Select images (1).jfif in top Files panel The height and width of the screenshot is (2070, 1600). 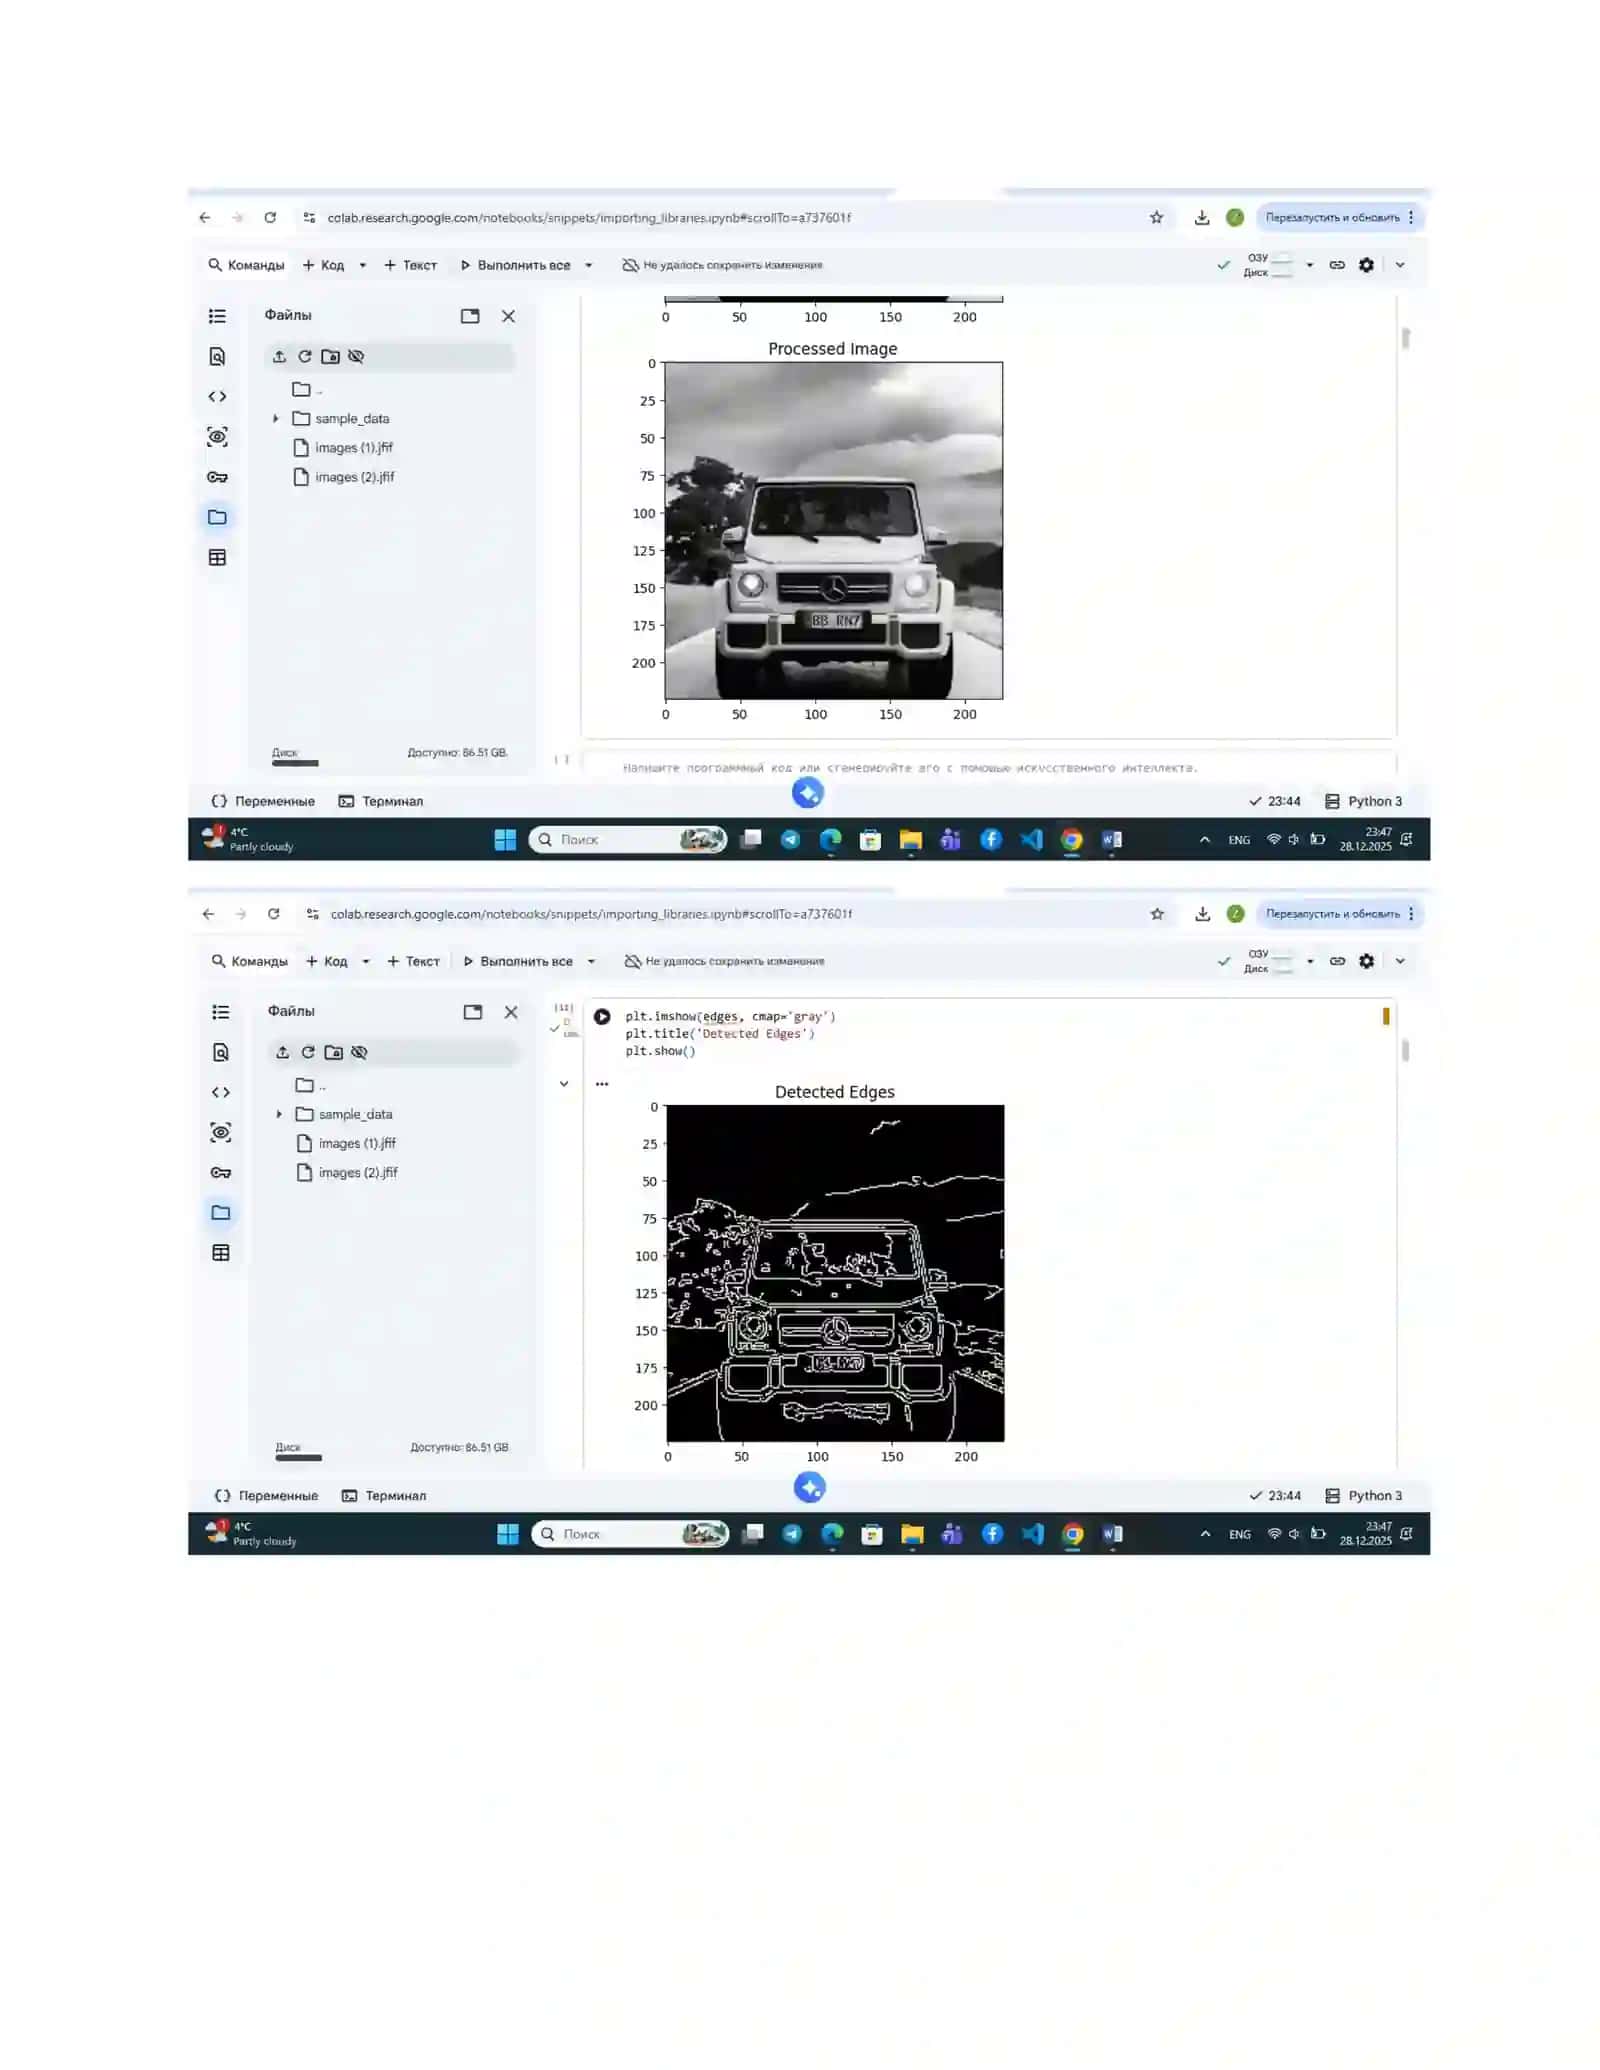tap(343, 448)
